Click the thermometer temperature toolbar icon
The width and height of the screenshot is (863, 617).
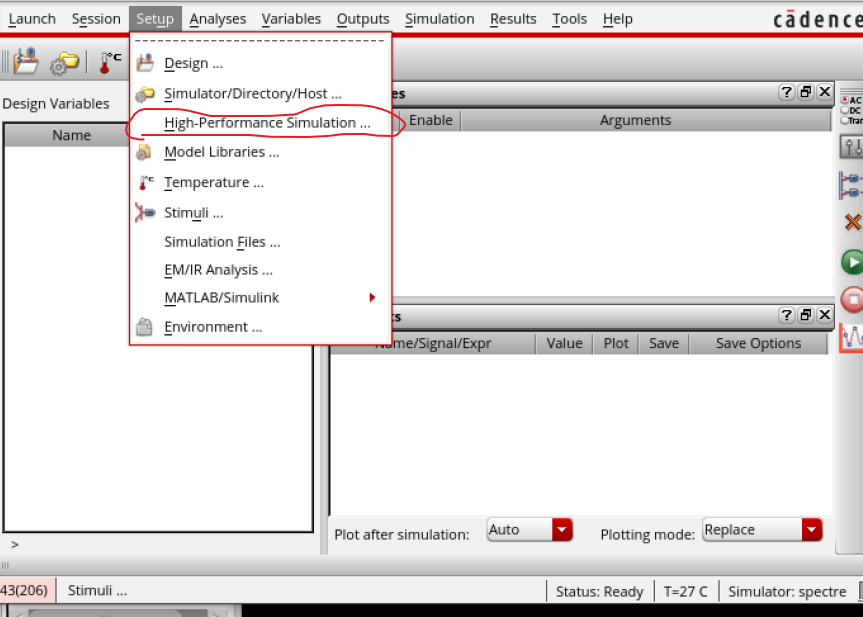click(x=109, y=62)
